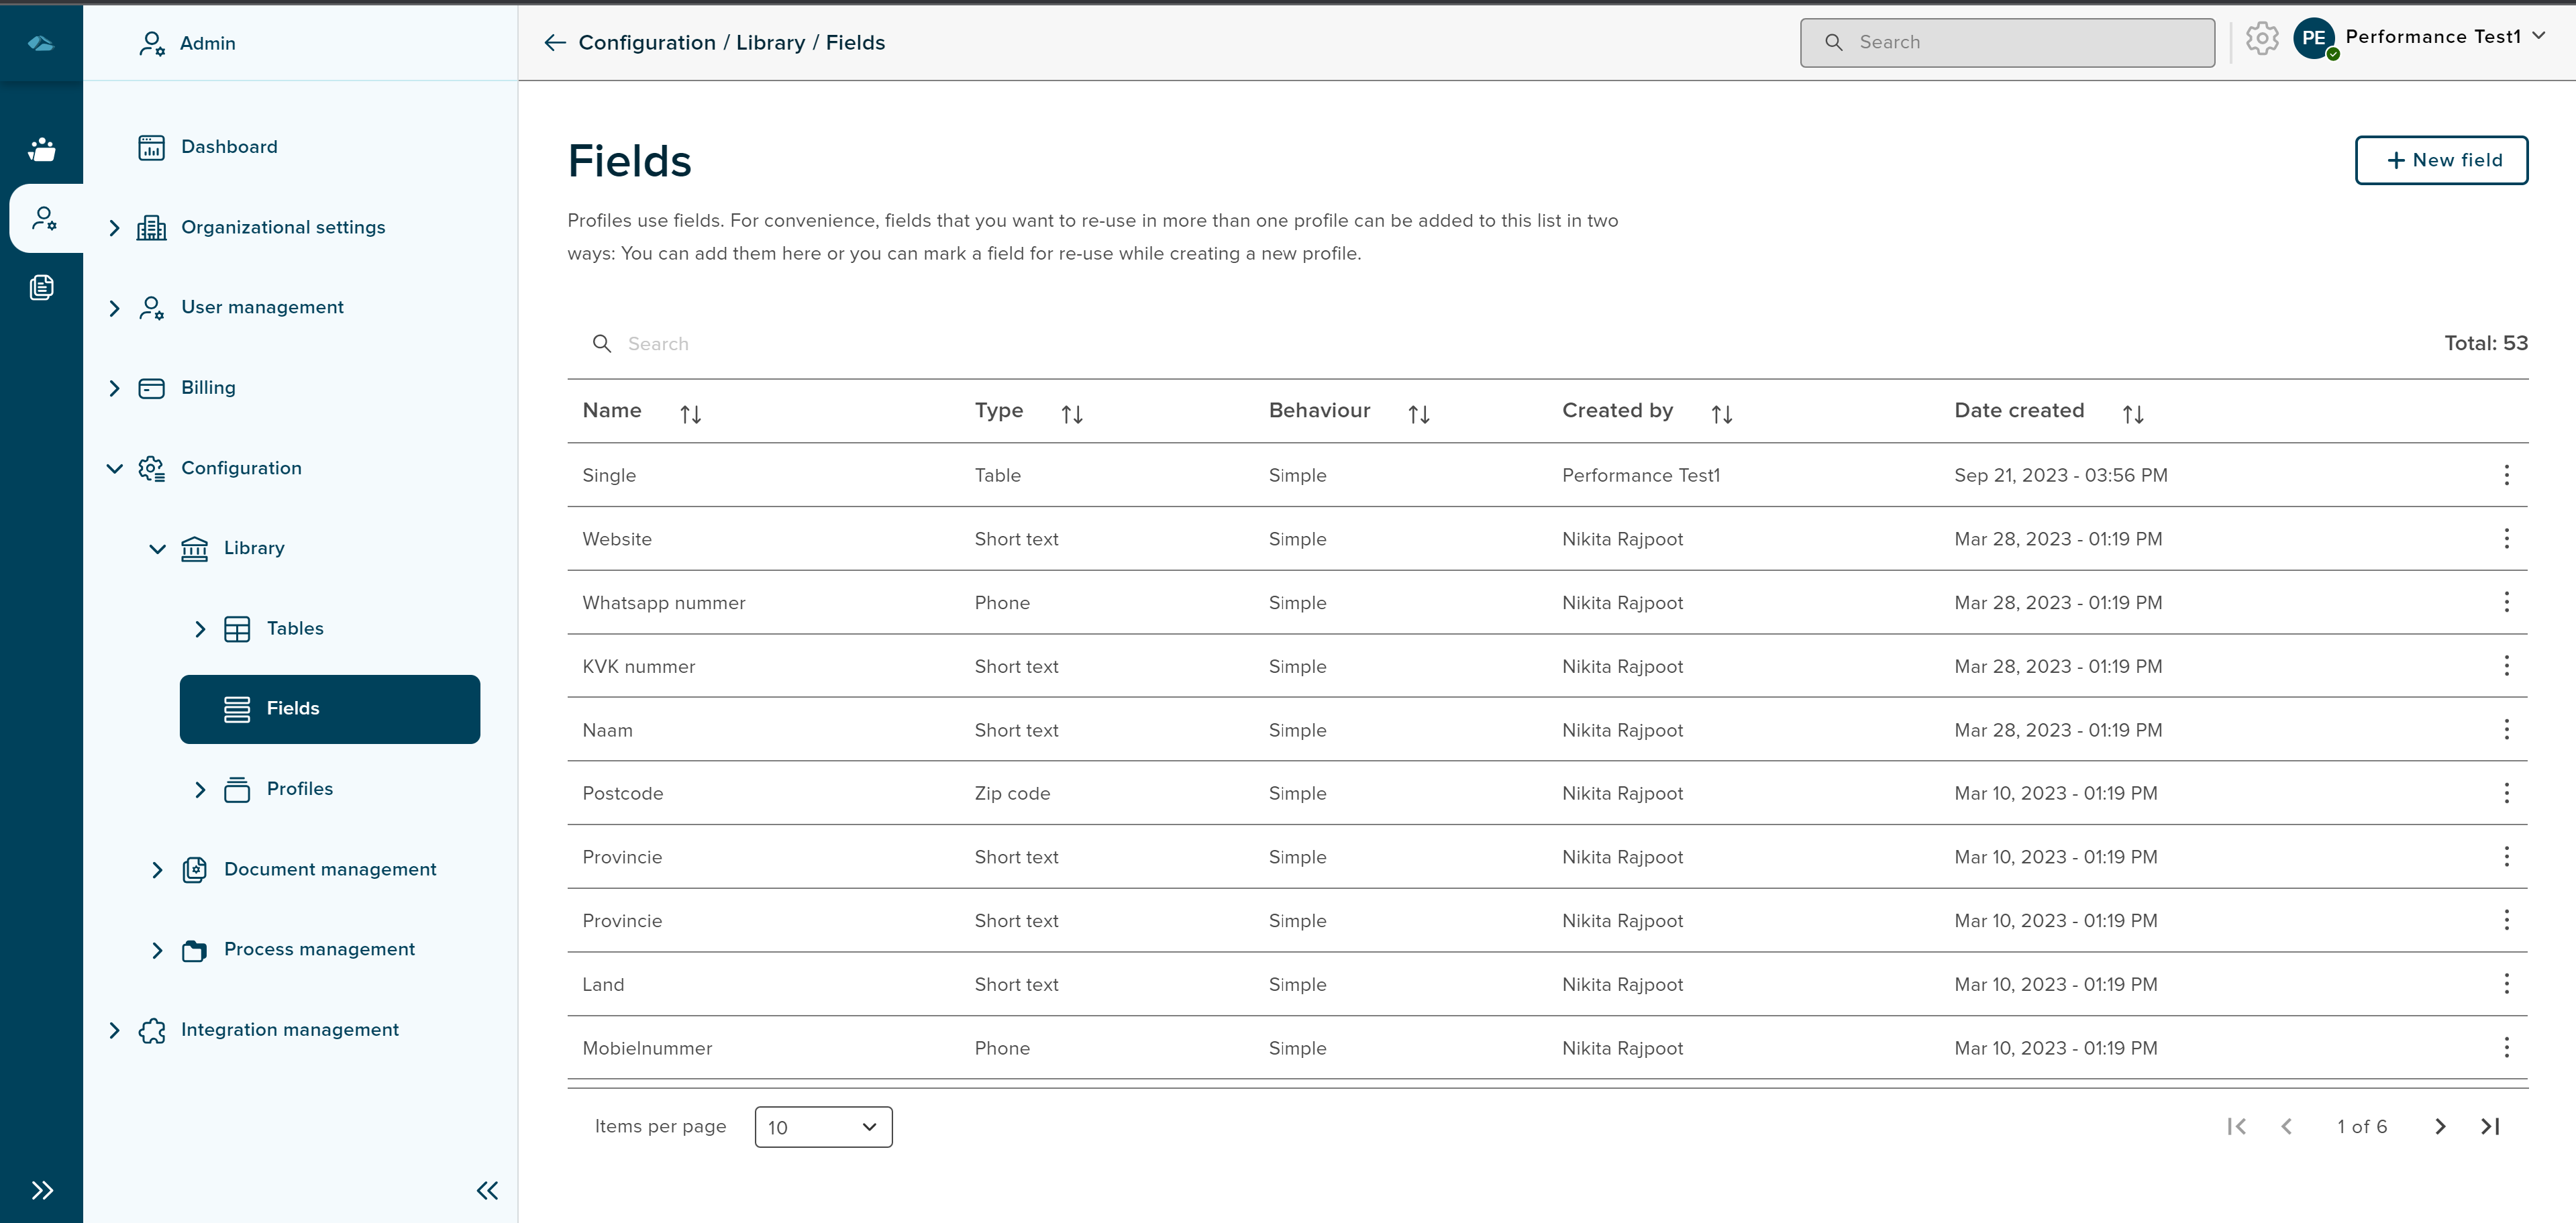Click the back arrow beside Configuration breadcrumb
This screenshot has height=1223, width=2576.
pos(555,43)
